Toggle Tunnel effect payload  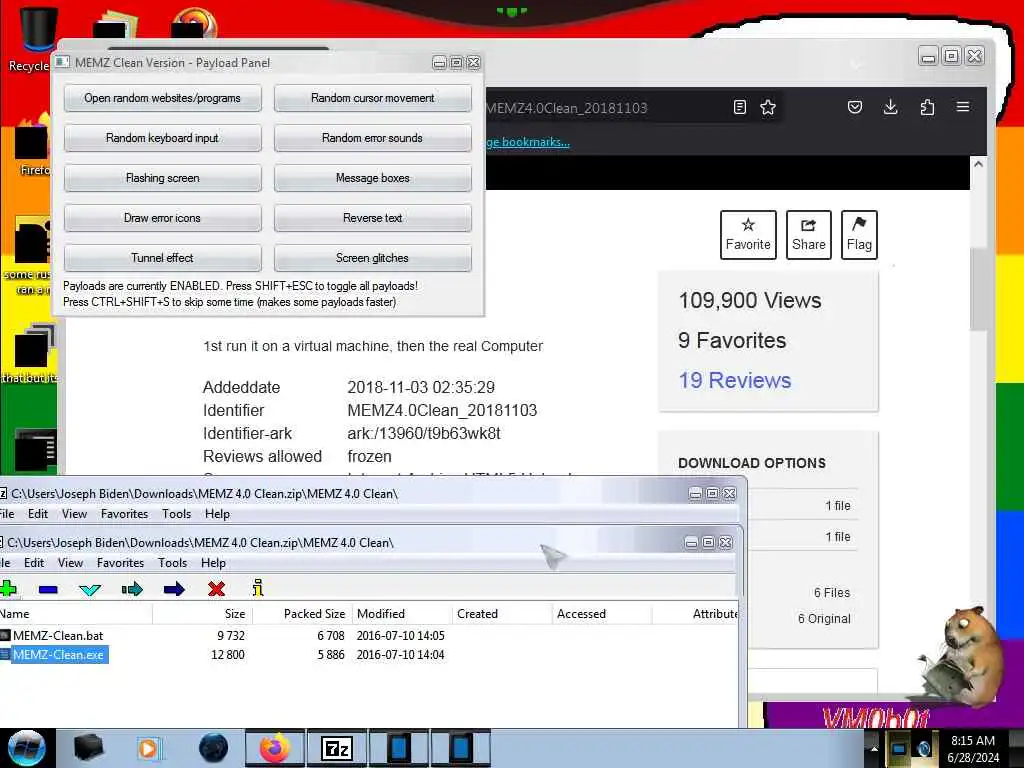[x=163, y=257]
